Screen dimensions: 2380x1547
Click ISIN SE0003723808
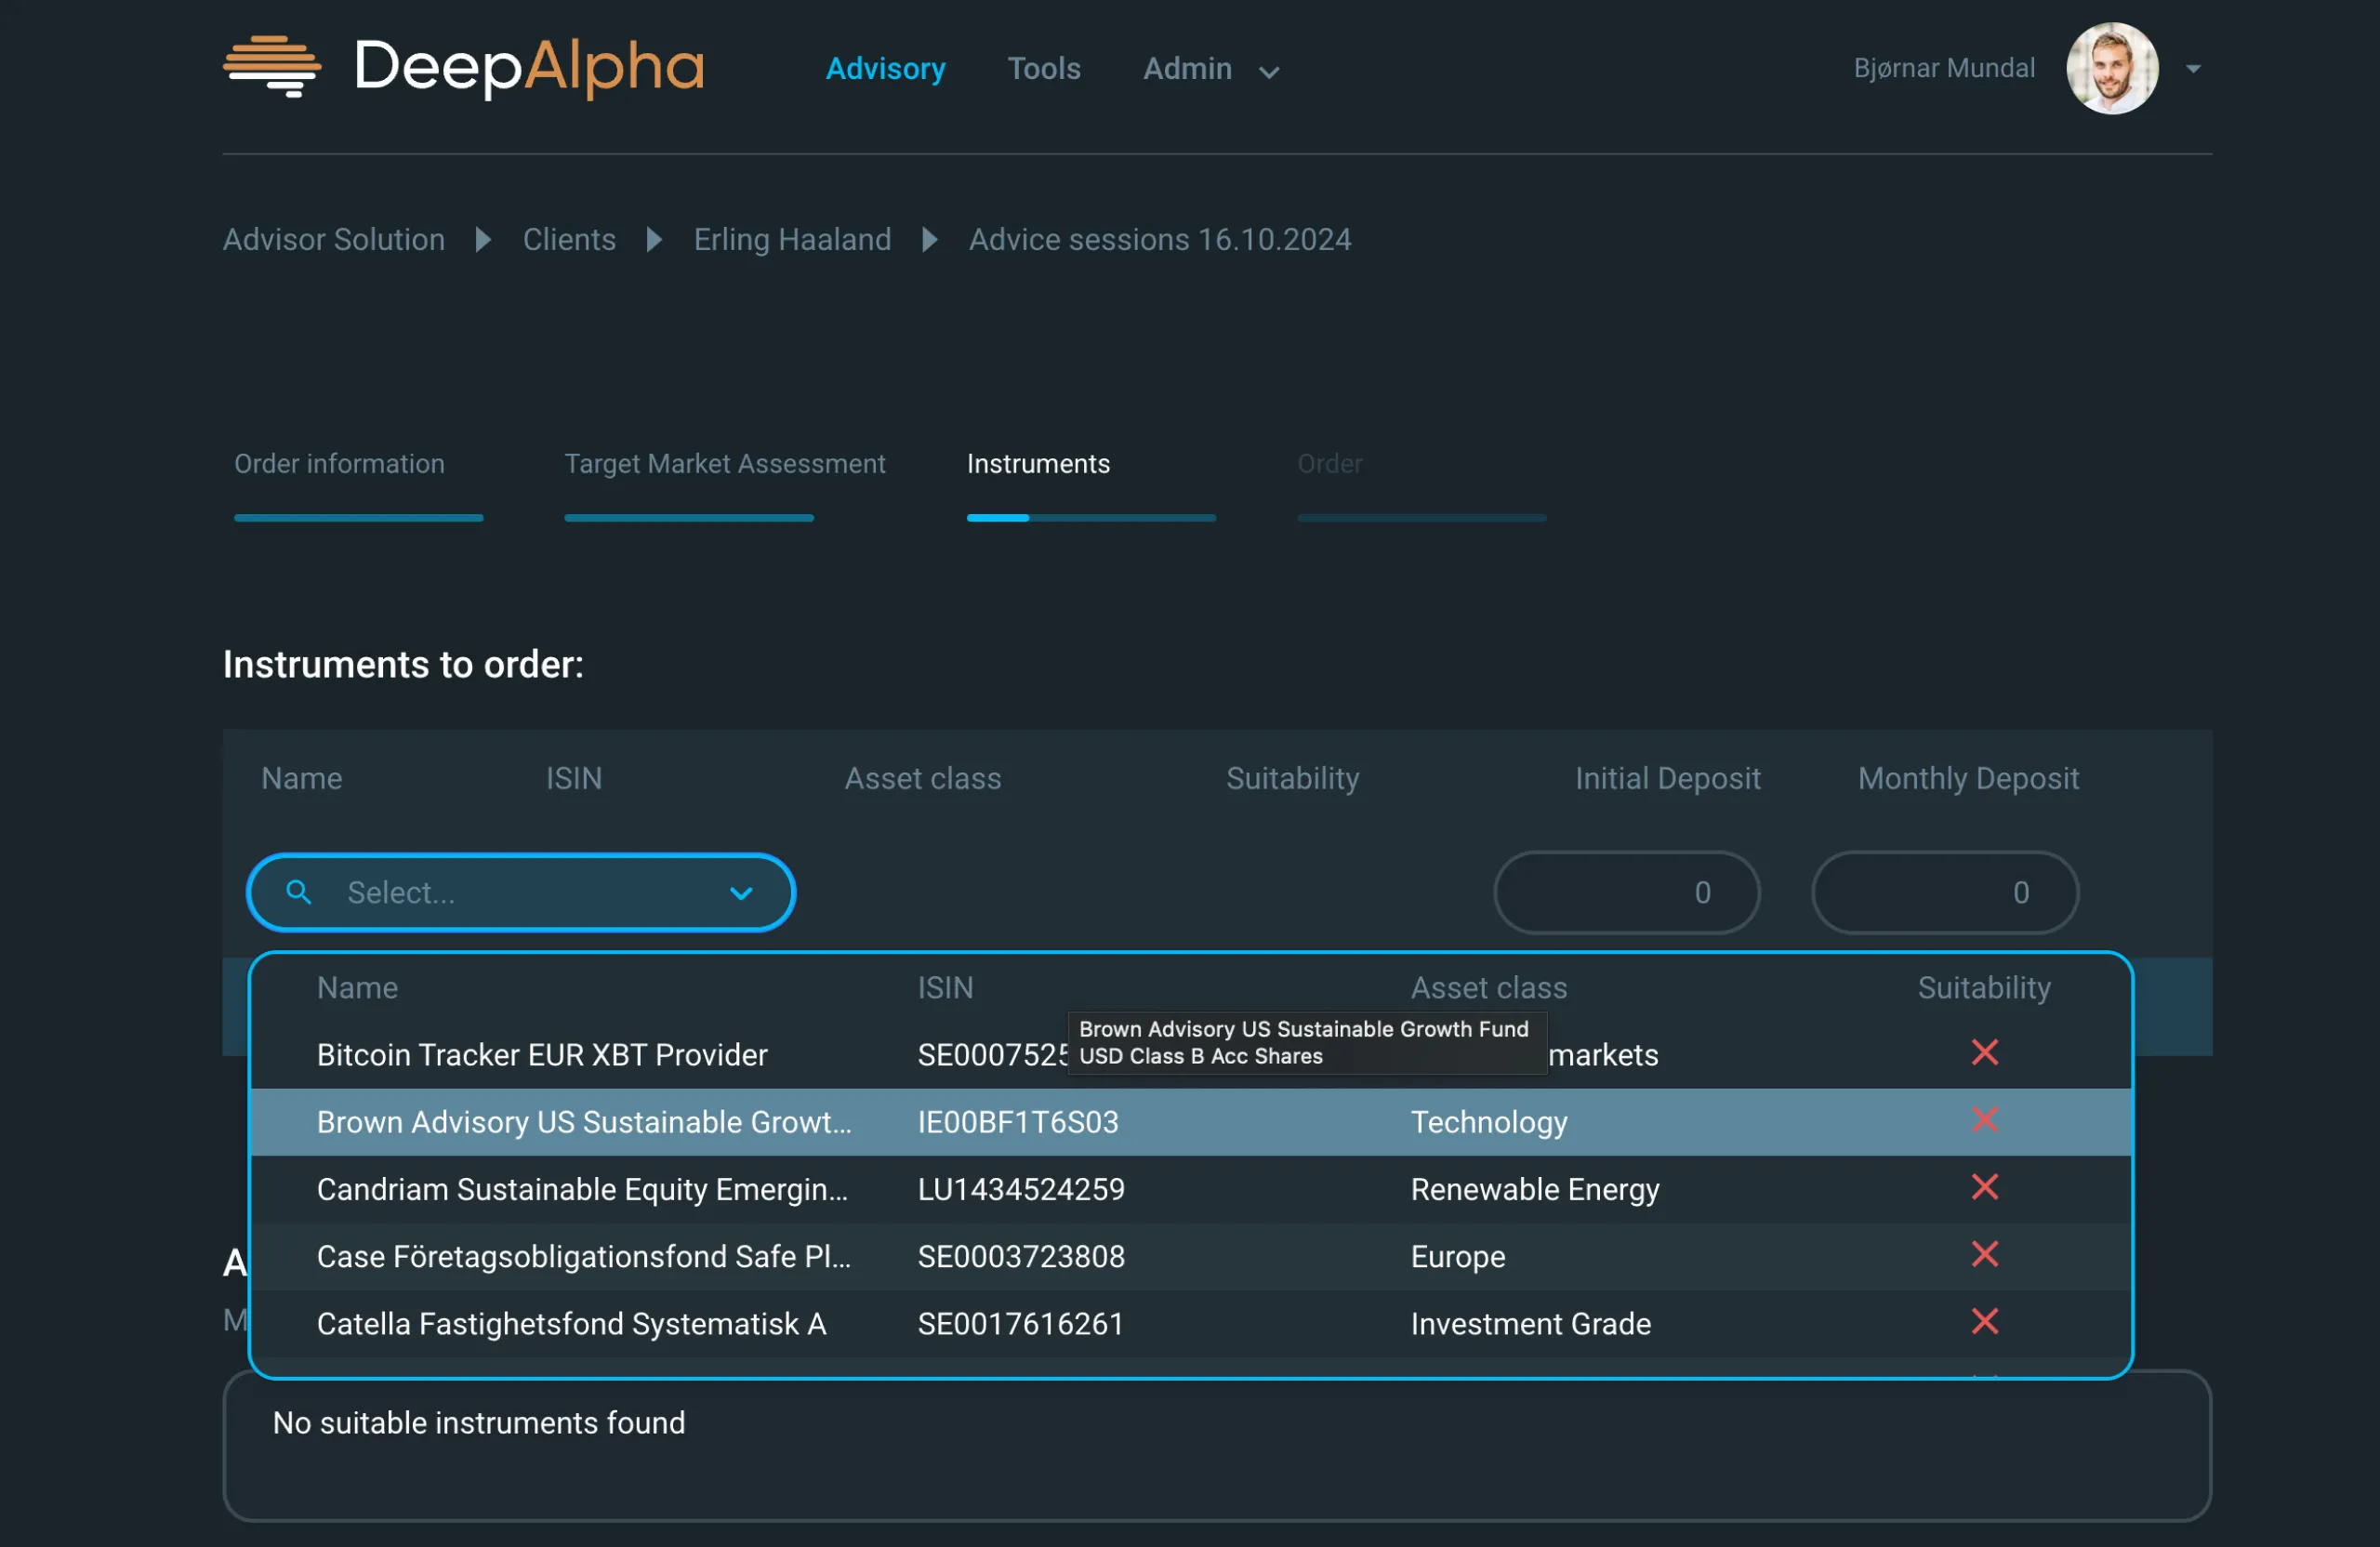pos(1021,1255)
